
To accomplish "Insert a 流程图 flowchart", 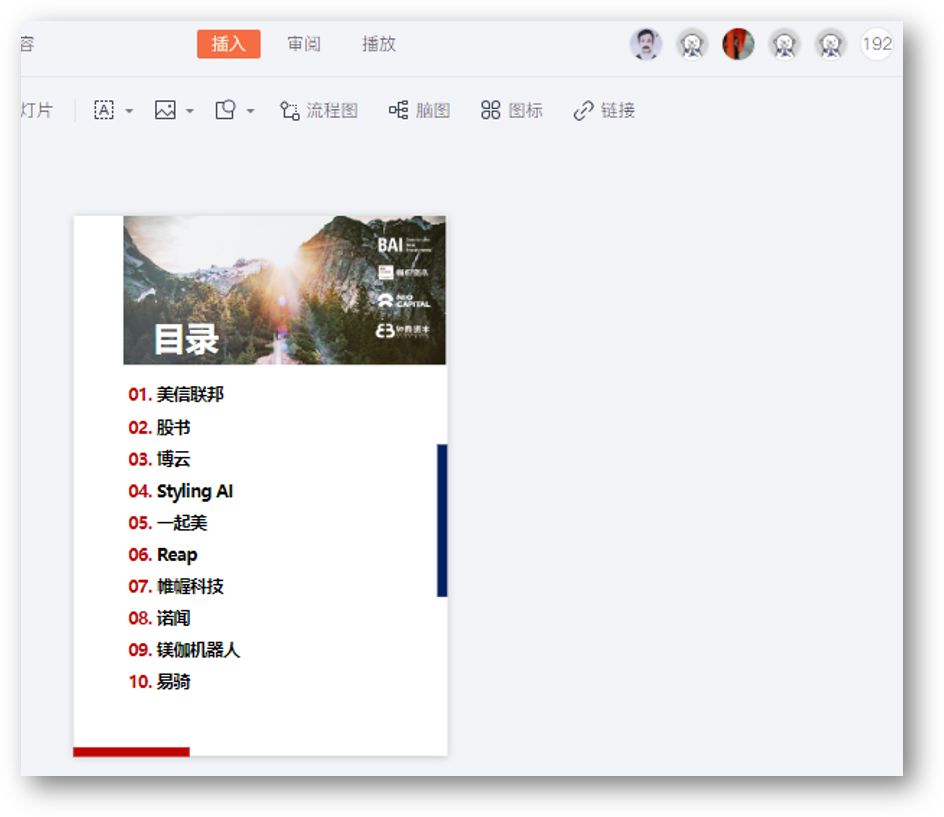I will click(x=318, y=110).
